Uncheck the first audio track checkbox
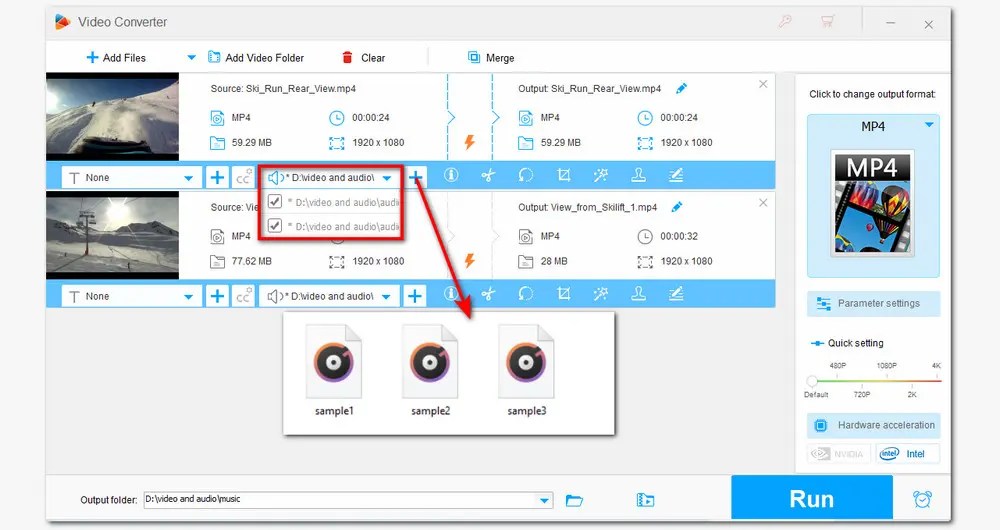1000x530 pixels. tap(275, 202)
